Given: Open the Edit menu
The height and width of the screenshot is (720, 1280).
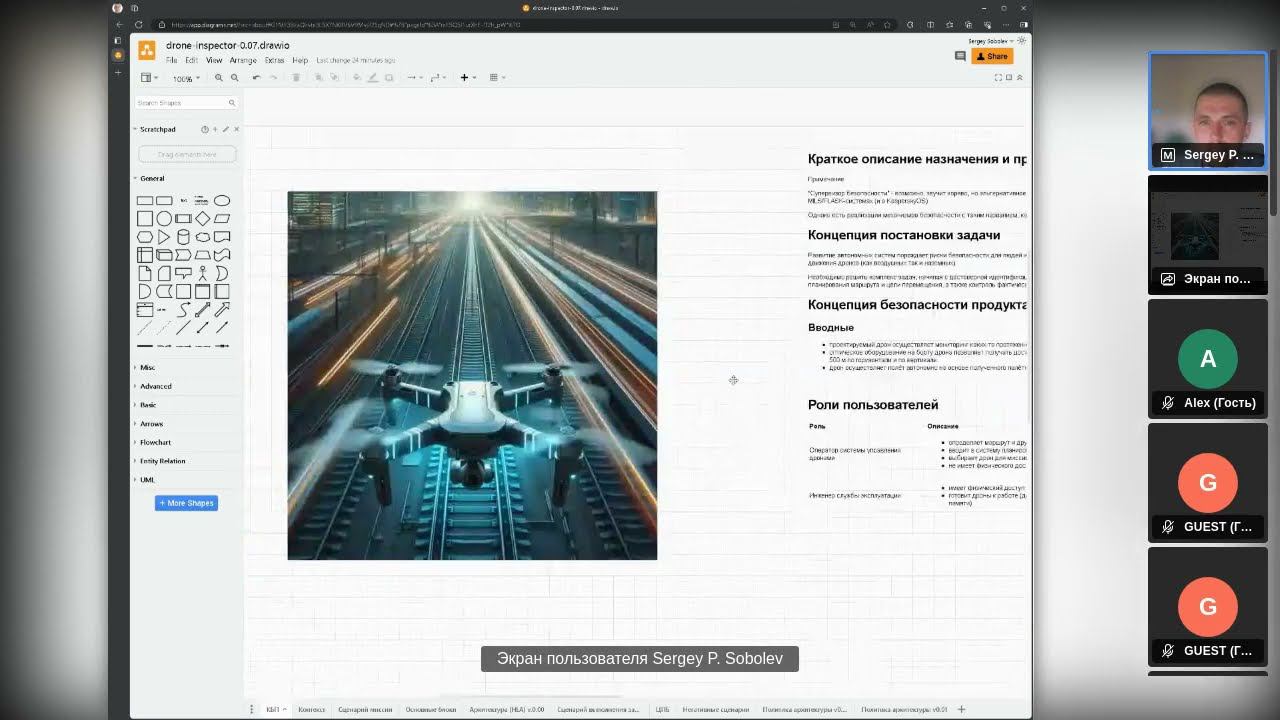Looking at the screenshot, I should point(191,60).
